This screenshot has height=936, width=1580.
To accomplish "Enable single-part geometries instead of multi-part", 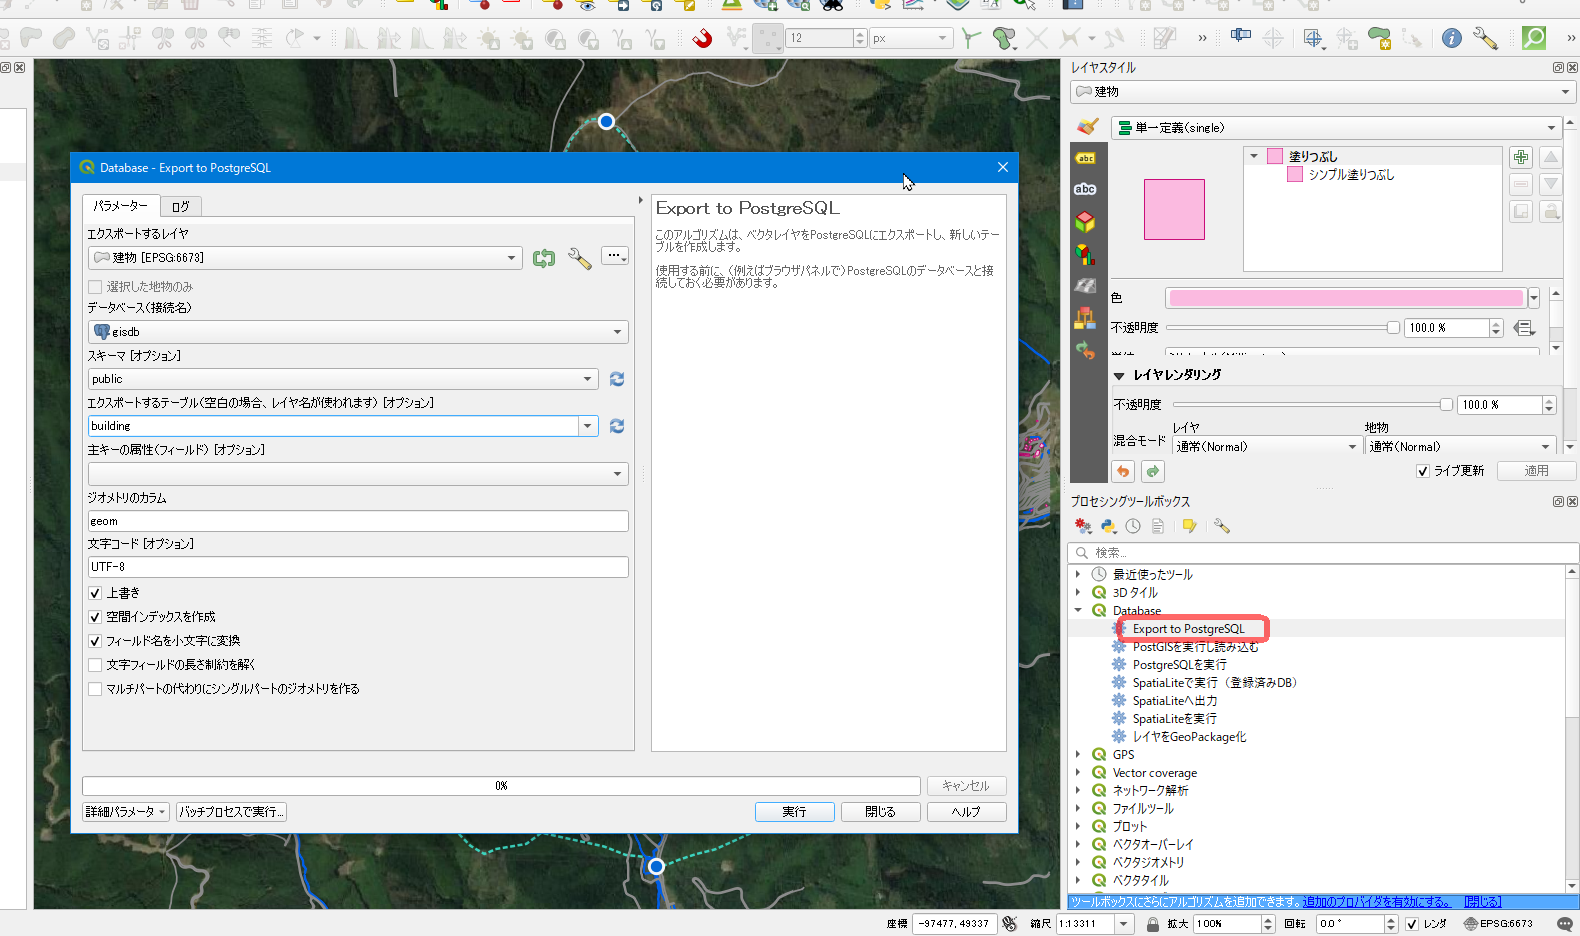I will coord(95,689).
